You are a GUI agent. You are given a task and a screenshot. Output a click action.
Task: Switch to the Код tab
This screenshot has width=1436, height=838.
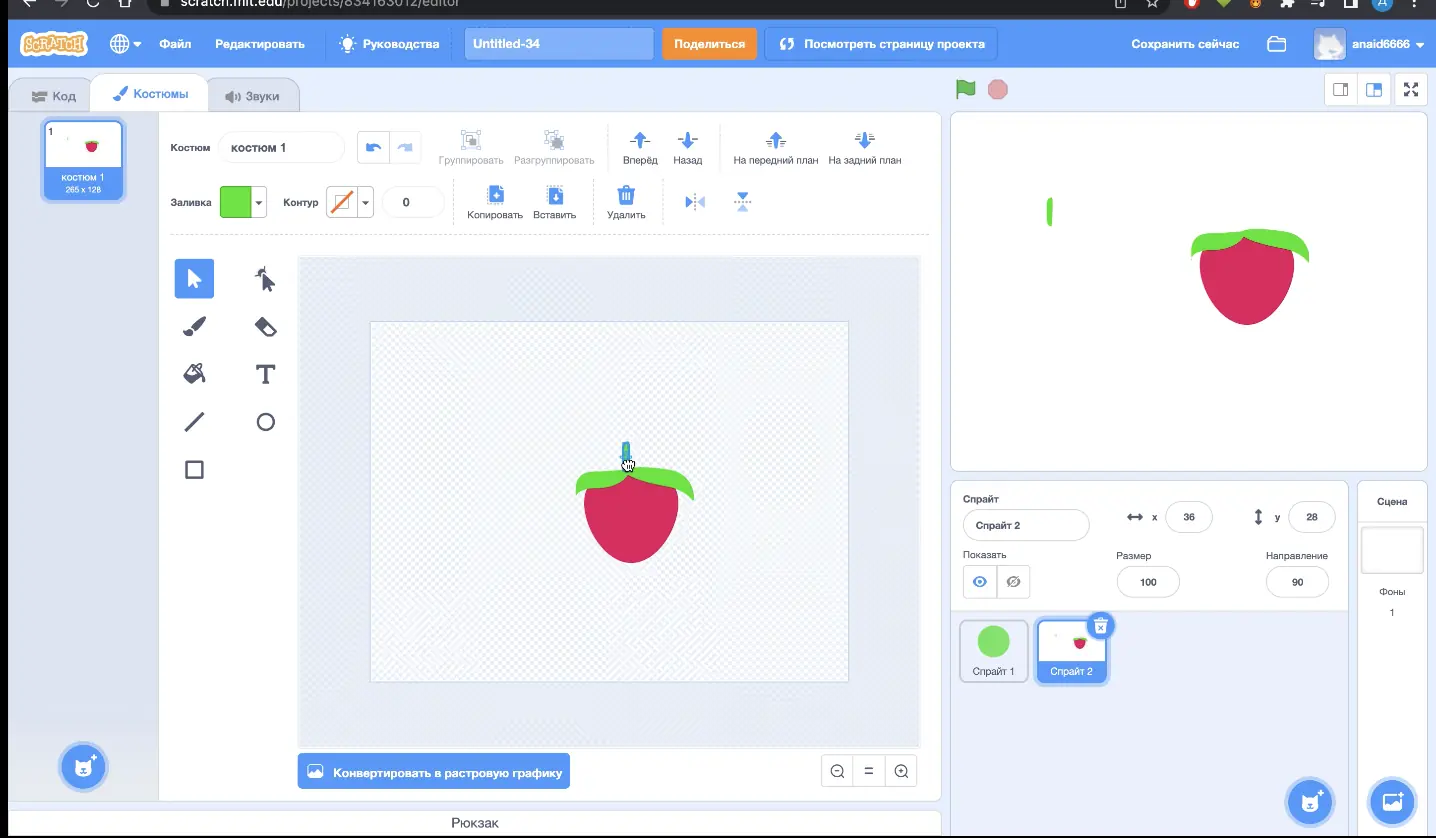click(x=53, y=96)
